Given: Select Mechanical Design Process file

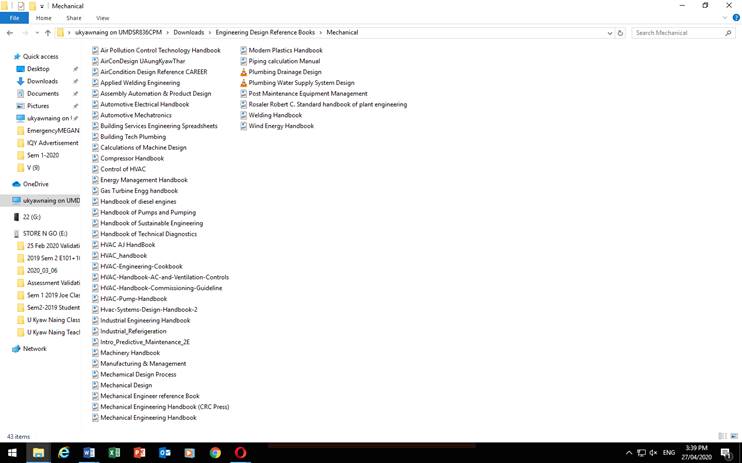Looking at the screenshot, I should pos(138,374).
